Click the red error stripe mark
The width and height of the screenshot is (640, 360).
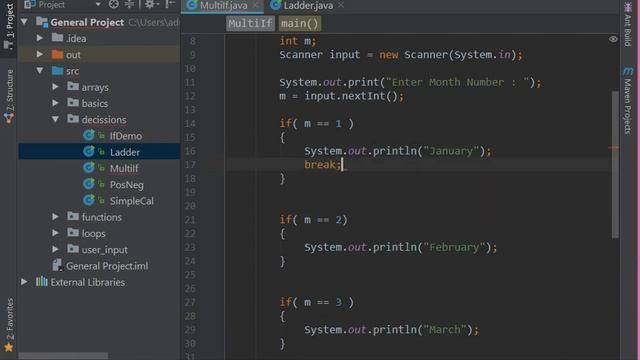[x=613, y=148]
